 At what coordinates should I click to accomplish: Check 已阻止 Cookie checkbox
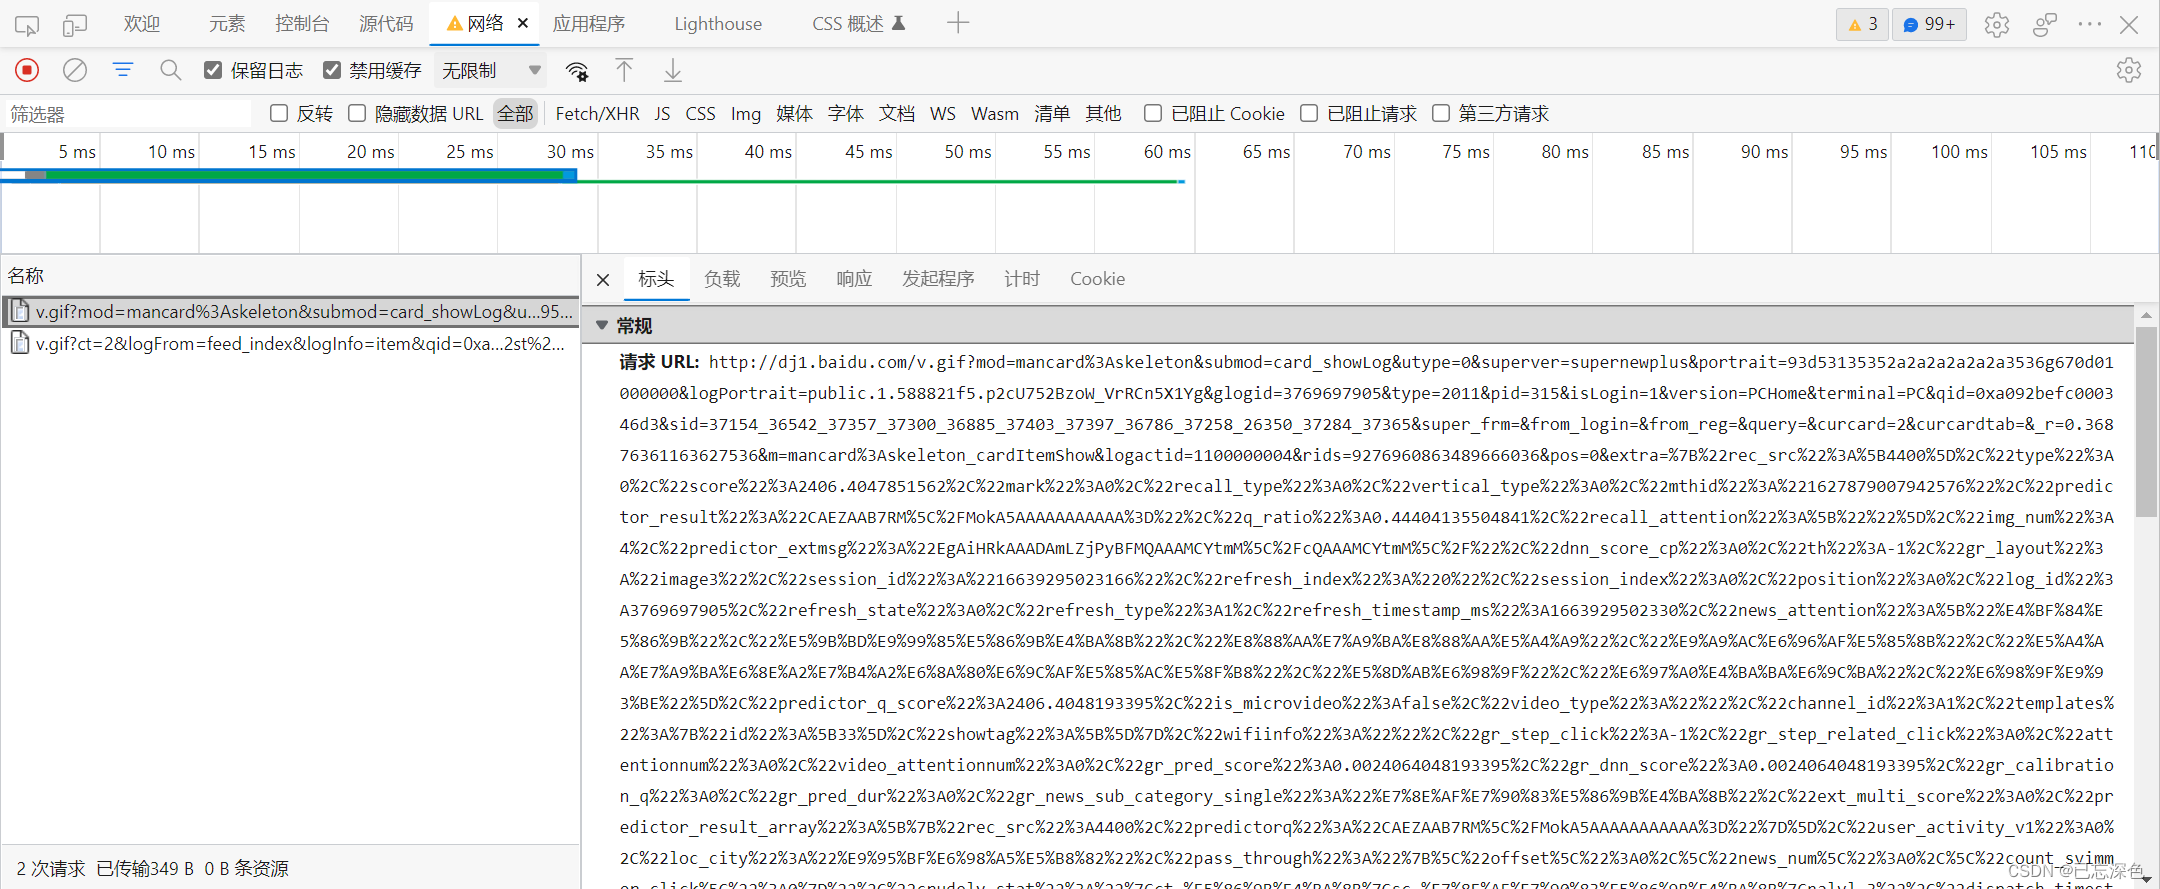(1153, 114)
